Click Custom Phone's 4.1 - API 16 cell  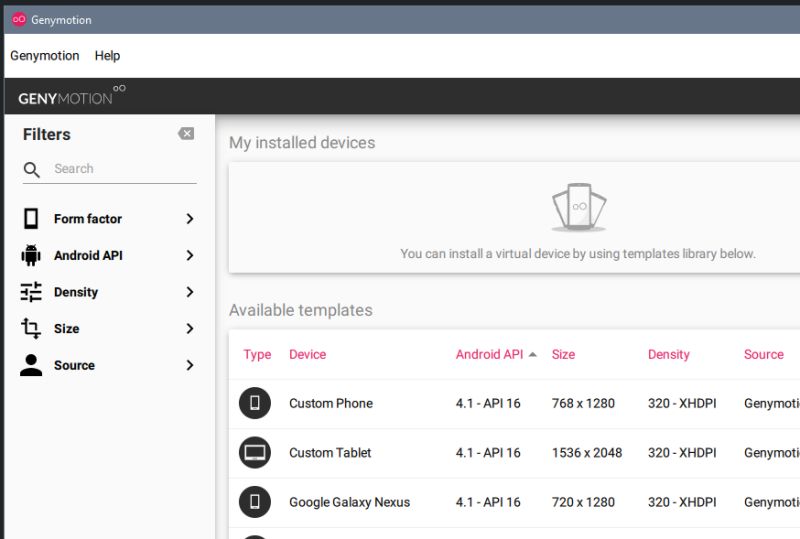point(488,403)
